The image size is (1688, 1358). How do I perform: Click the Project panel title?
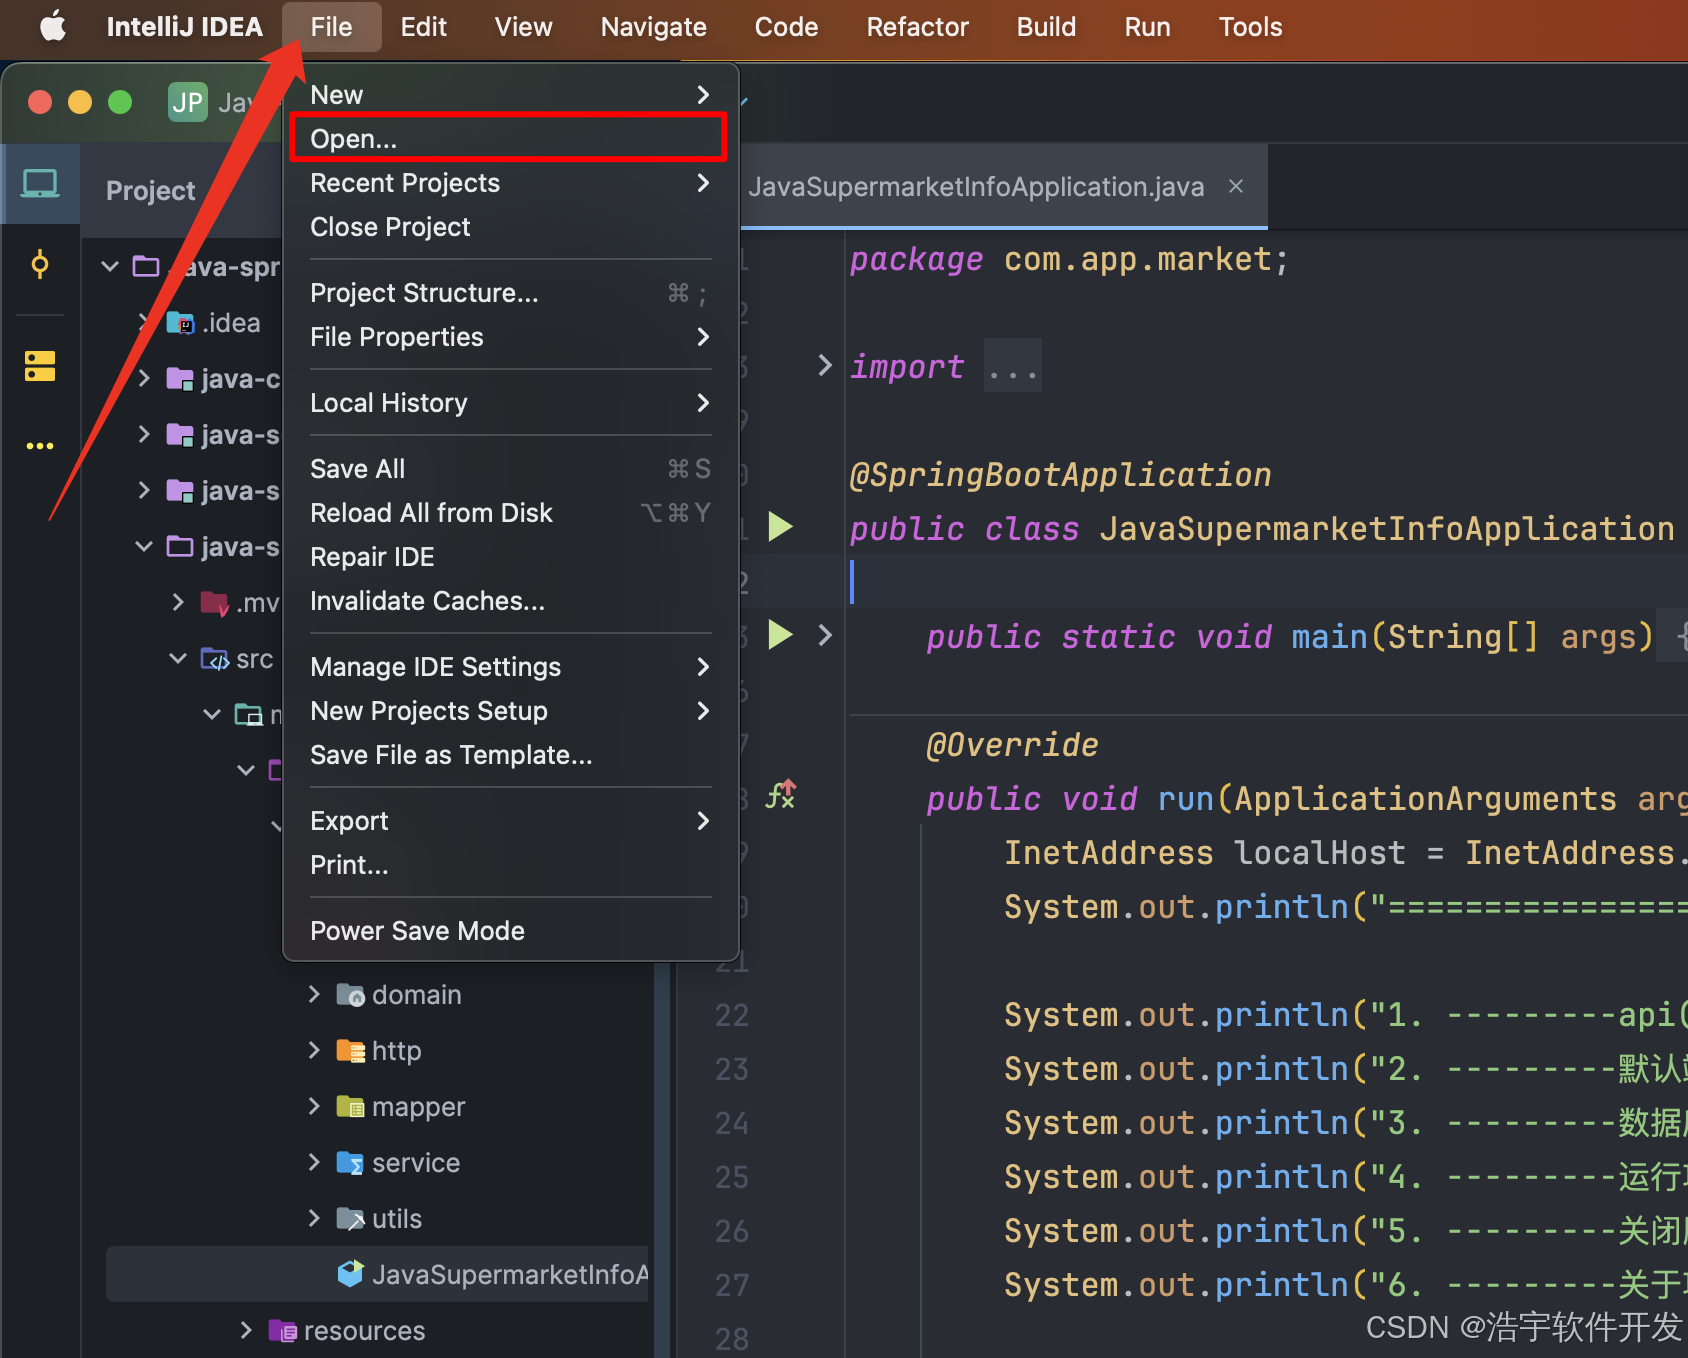coord(151,191)
